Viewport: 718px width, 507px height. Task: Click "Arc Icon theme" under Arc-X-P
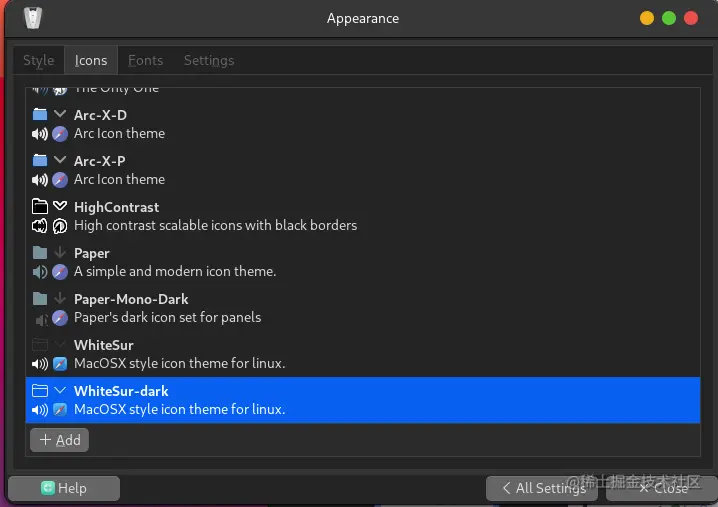[x=120, y=180]
